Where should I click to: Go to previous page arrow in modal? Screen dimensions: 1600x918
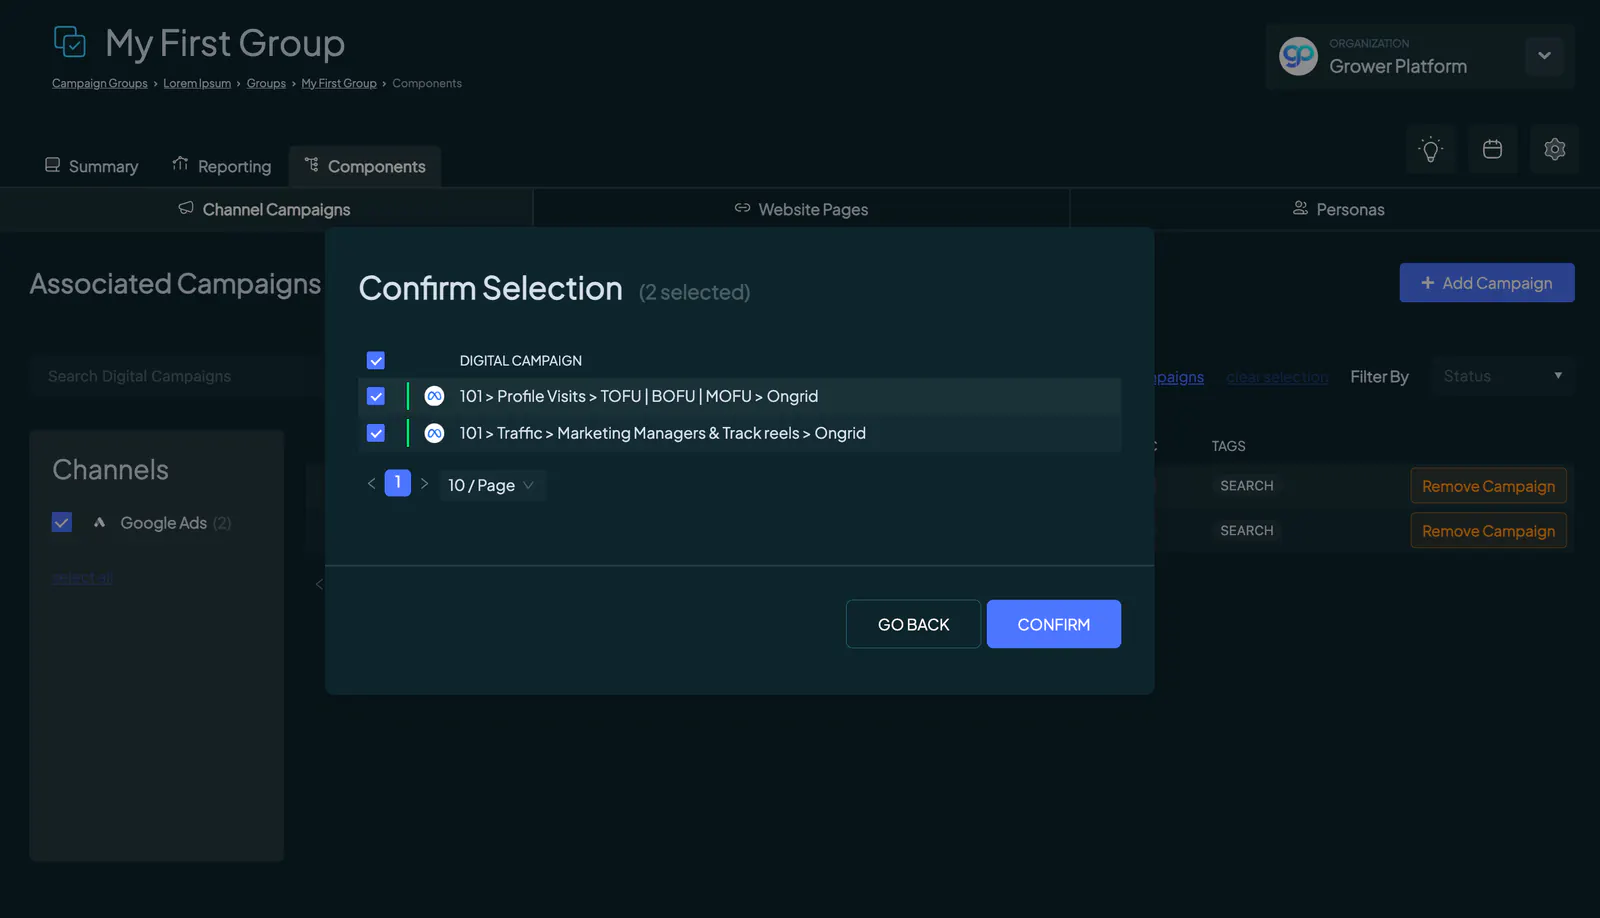pyautogui.click(x=371, y=483)
